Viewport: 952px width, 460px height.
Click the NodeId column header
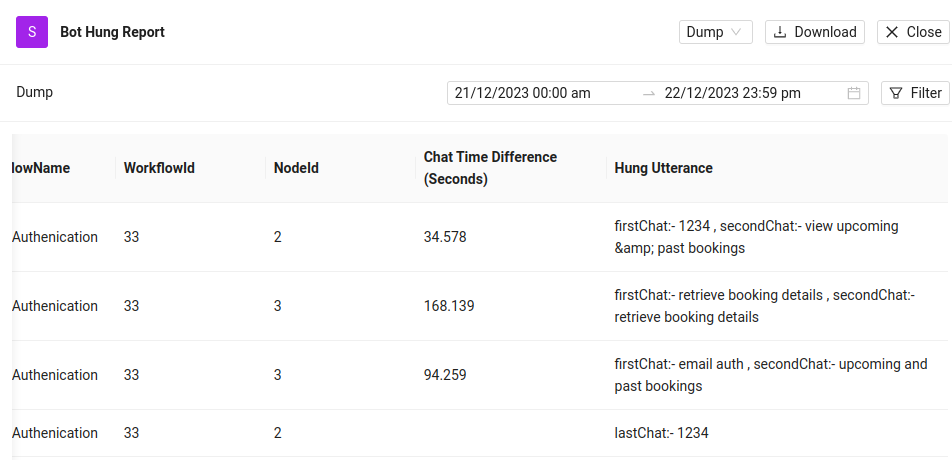click(x=296, y=168)
